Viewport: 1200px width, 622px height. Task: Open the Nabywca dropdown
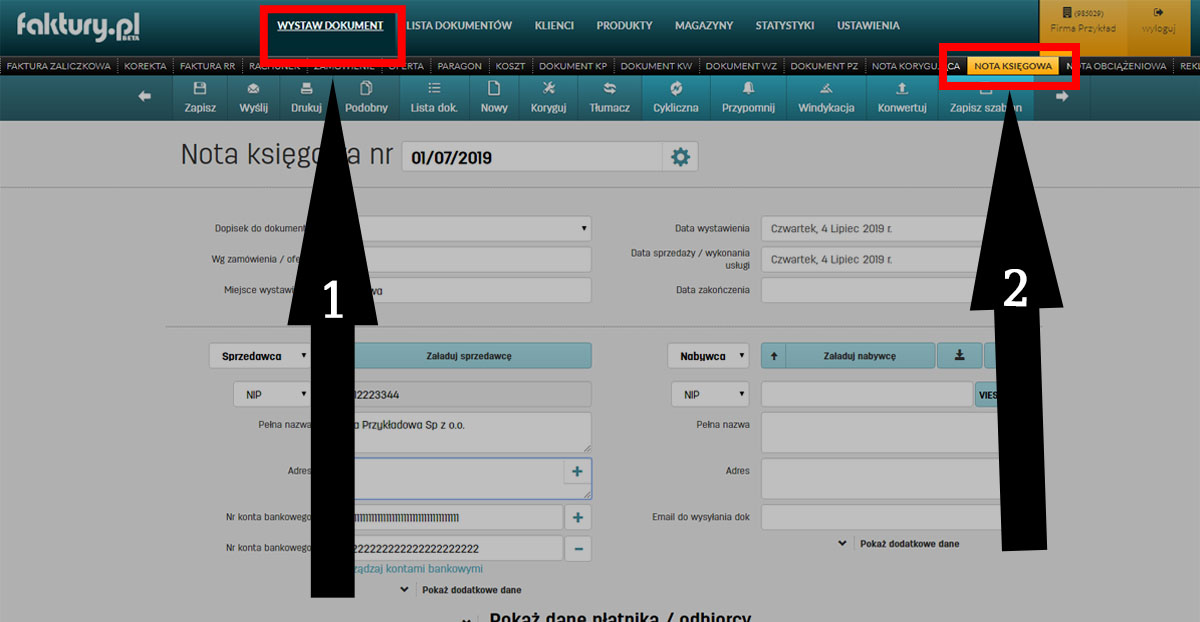coord(708,356)
